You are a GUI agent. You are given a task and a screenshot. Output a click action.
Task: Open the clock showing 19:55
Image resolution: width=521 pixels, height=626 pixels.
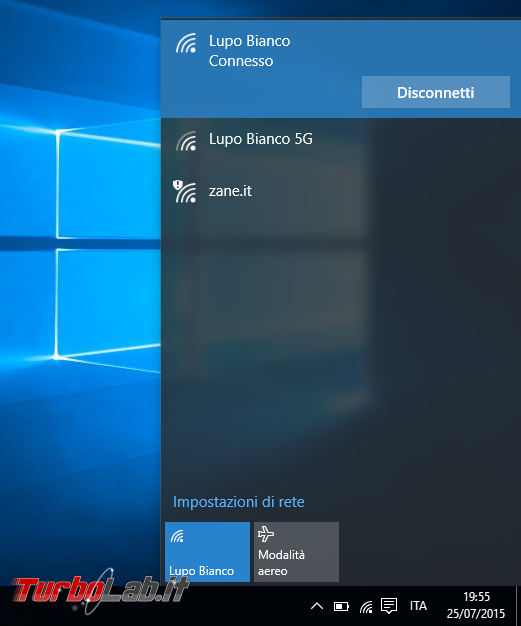point(476,605)
